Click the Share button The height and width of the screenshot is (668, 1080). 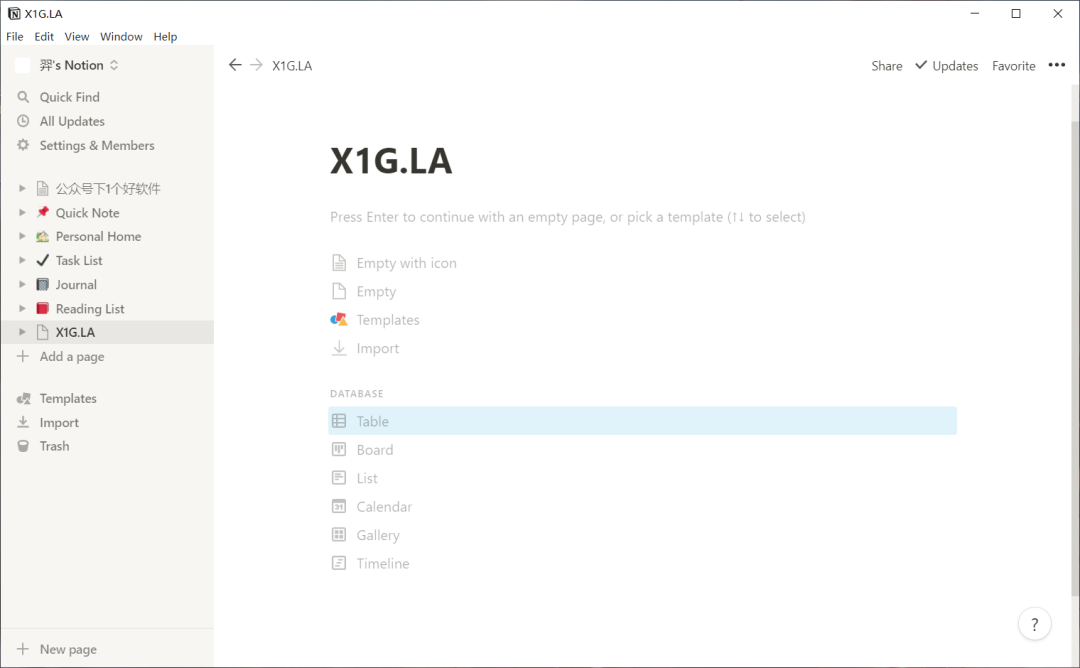coord(886,66)
